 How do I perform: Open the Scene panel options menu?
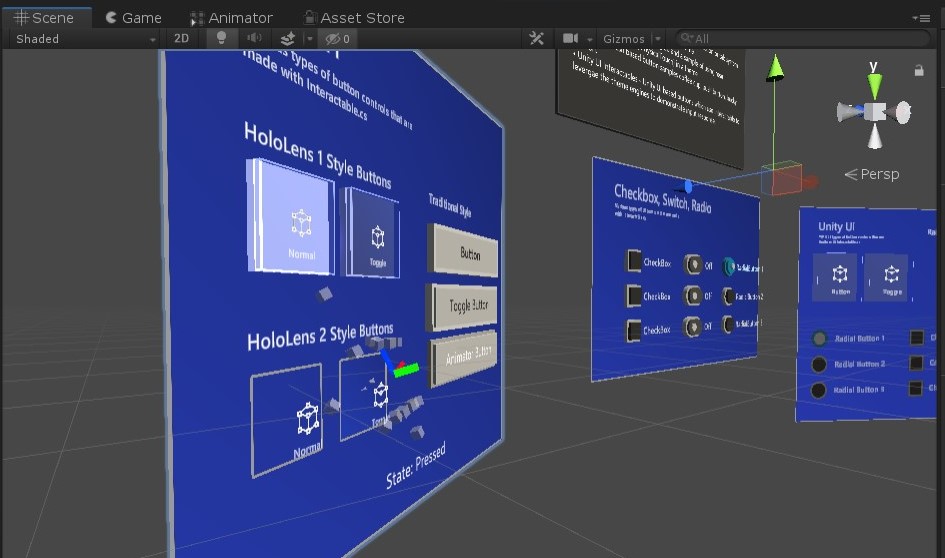(921, 18)
